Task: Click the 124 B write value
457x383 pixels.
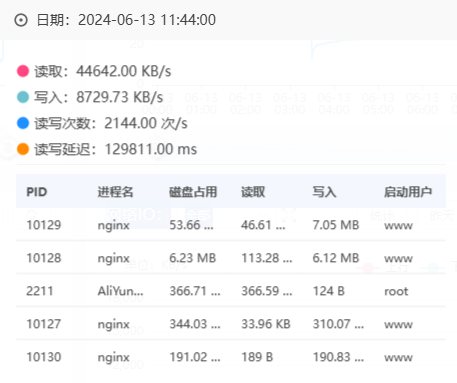Action: click(x=328, y=291)
